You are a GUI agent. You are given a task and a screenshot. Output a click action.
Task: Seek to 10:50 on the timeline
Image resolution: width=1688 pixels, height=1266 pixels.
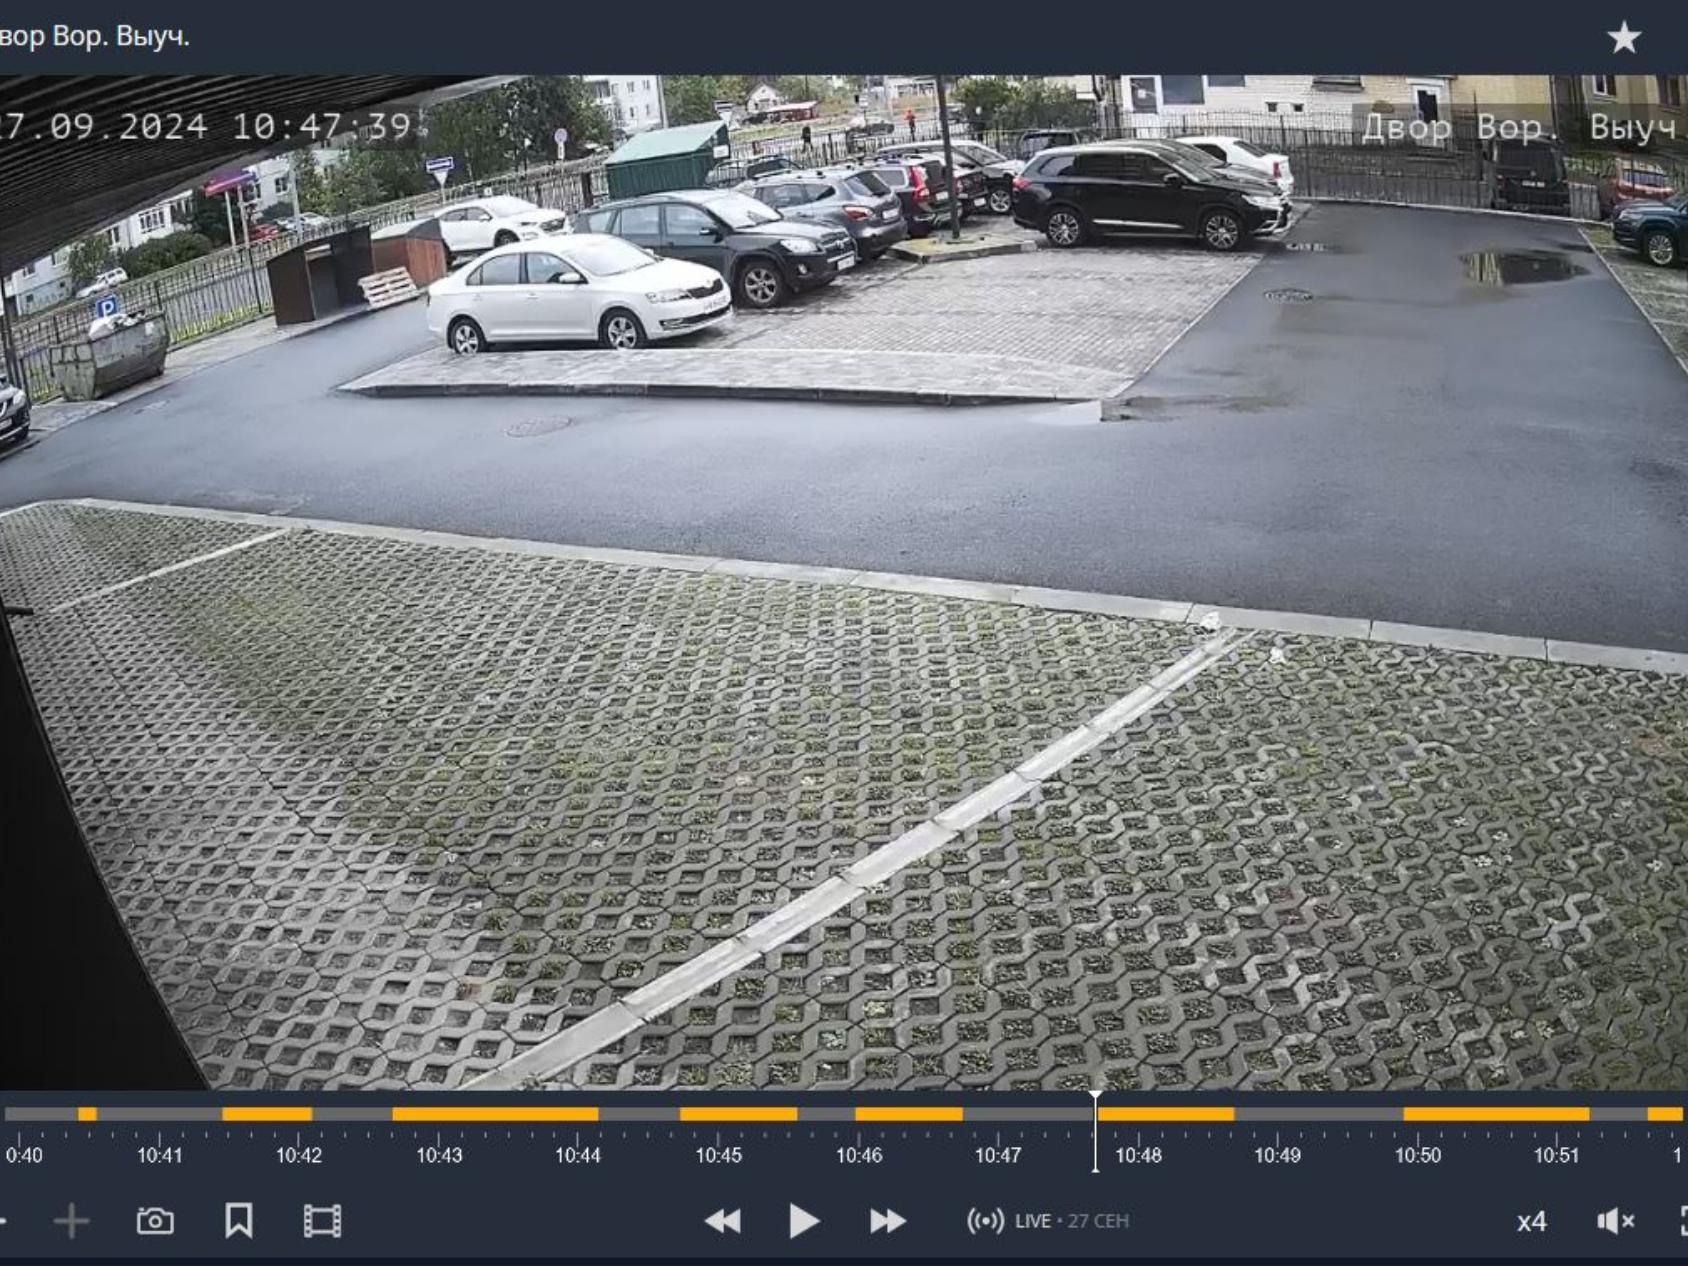pos(1417,1155)
